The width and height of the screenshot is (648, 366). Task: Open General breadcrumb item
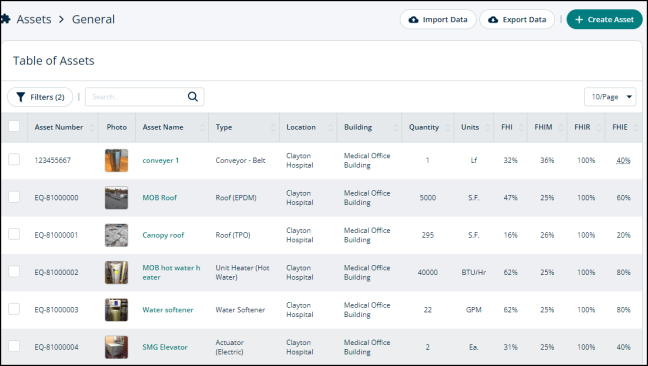click(93, 19)
